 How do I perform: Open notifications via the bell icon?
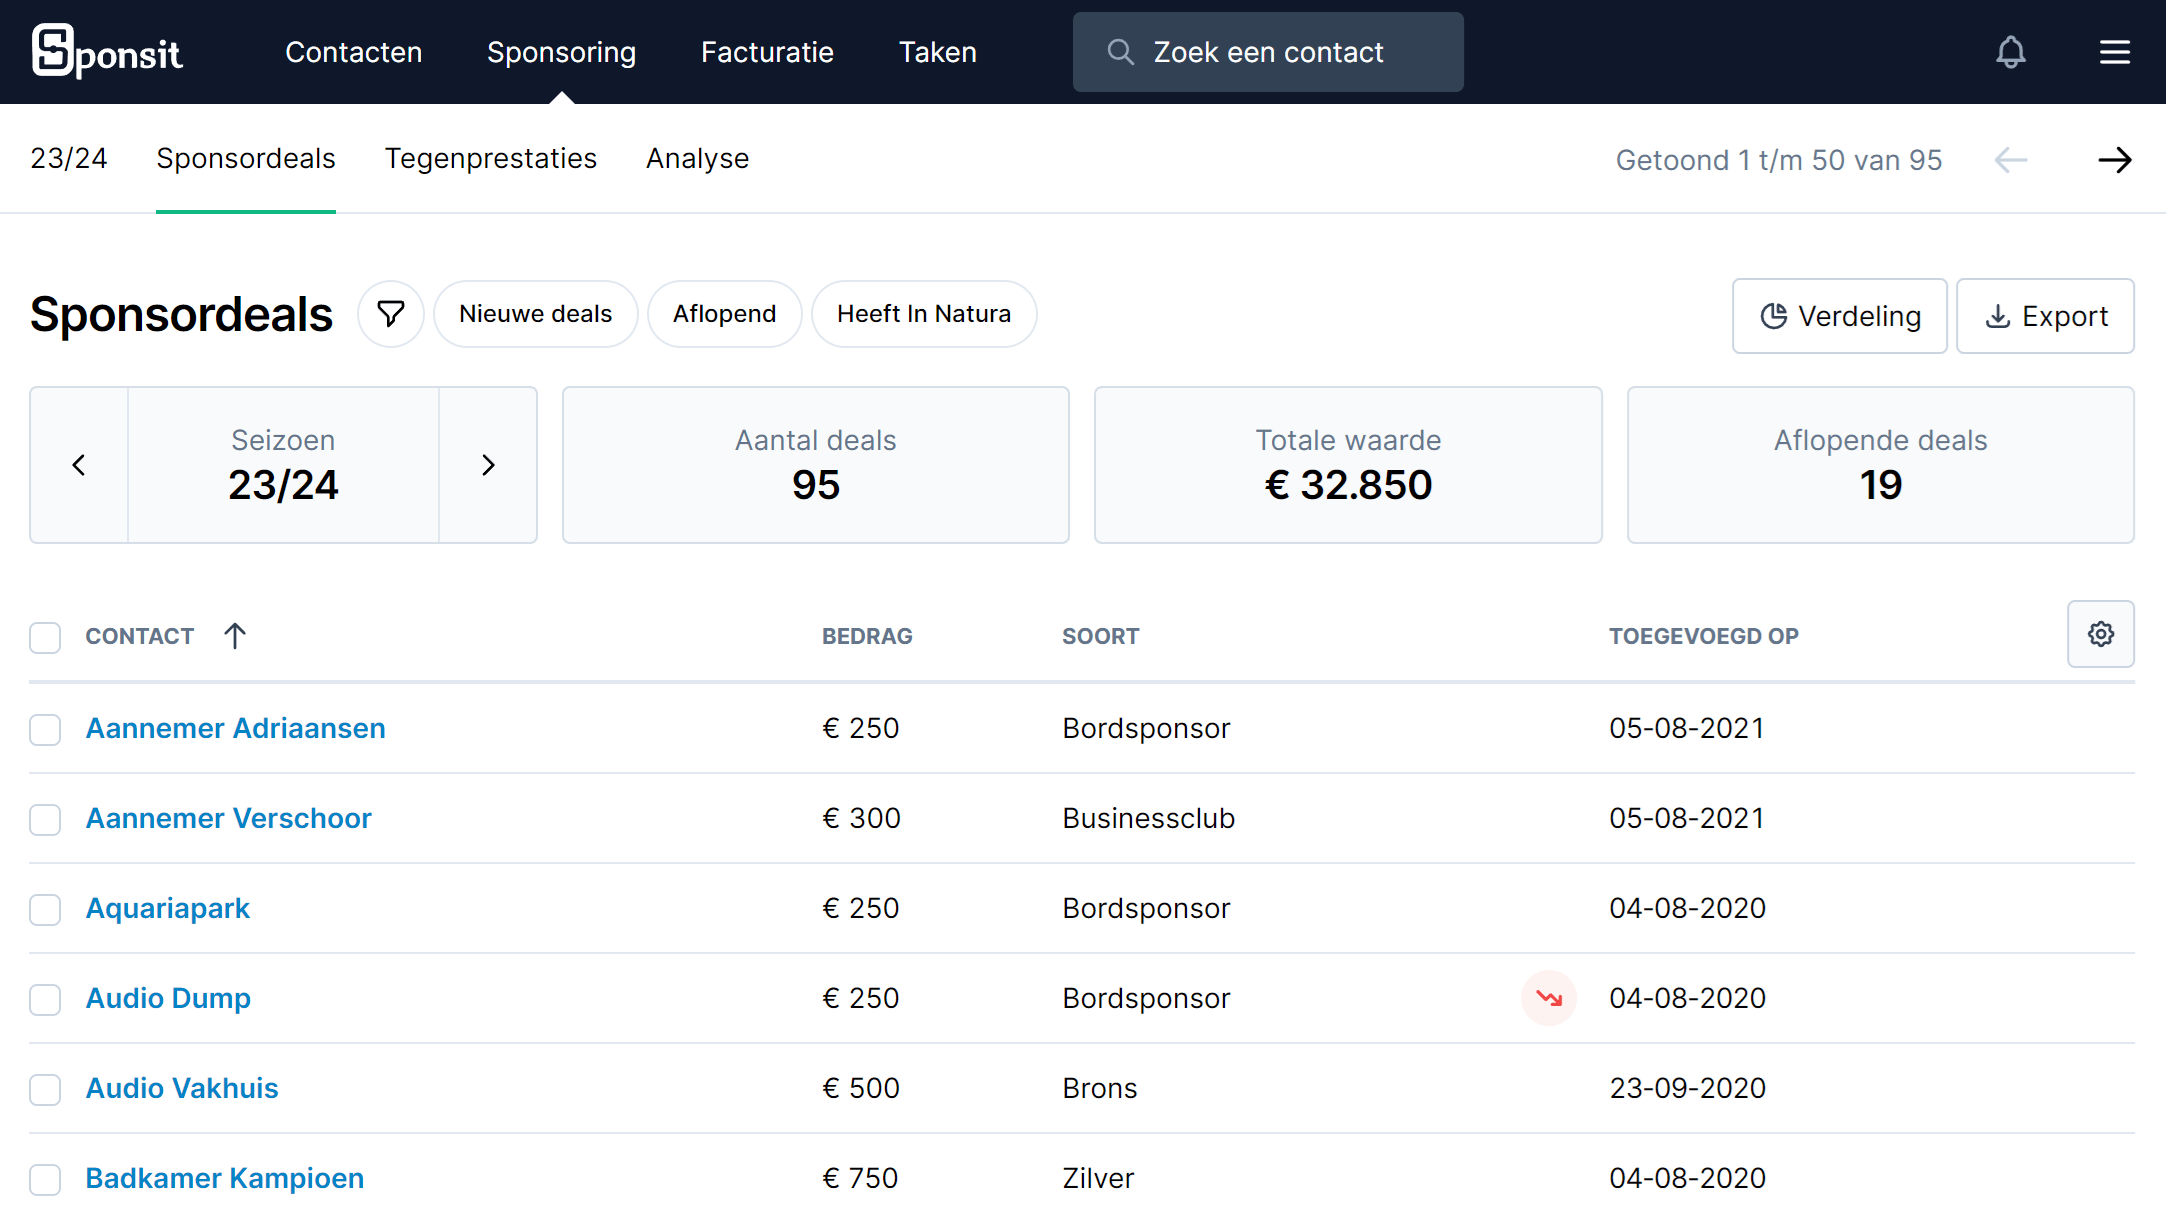2011,52
